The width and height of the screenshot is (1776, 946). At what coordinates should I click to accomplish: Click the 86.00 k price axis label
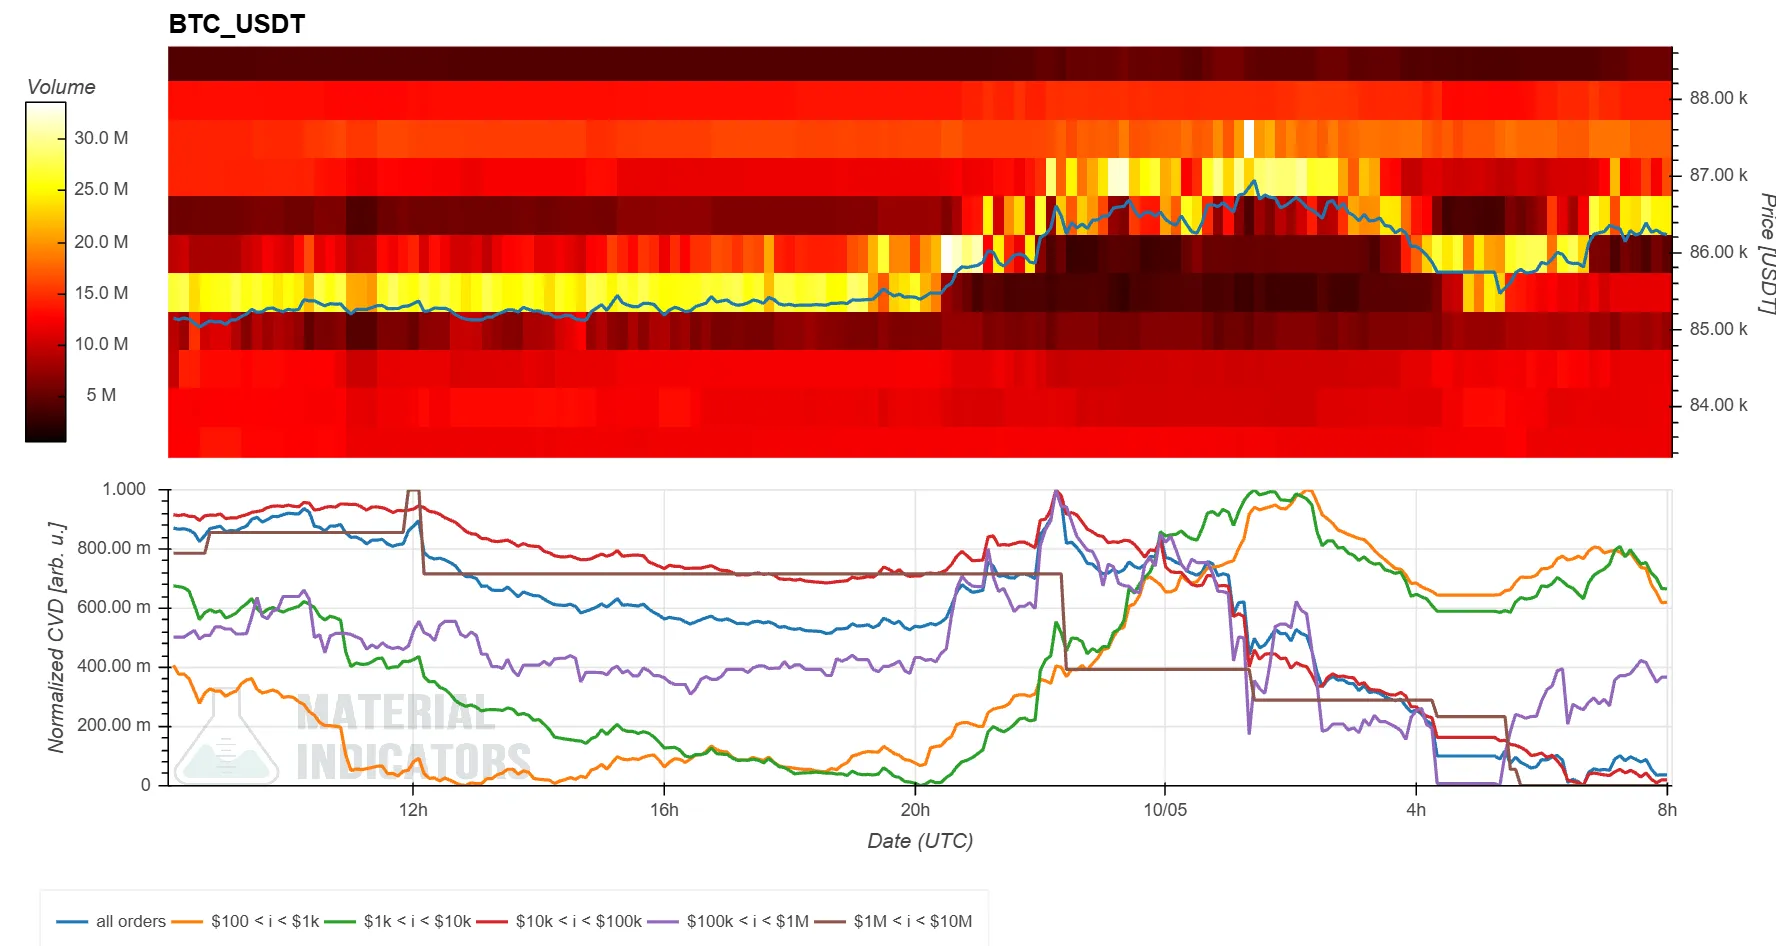1718,252
